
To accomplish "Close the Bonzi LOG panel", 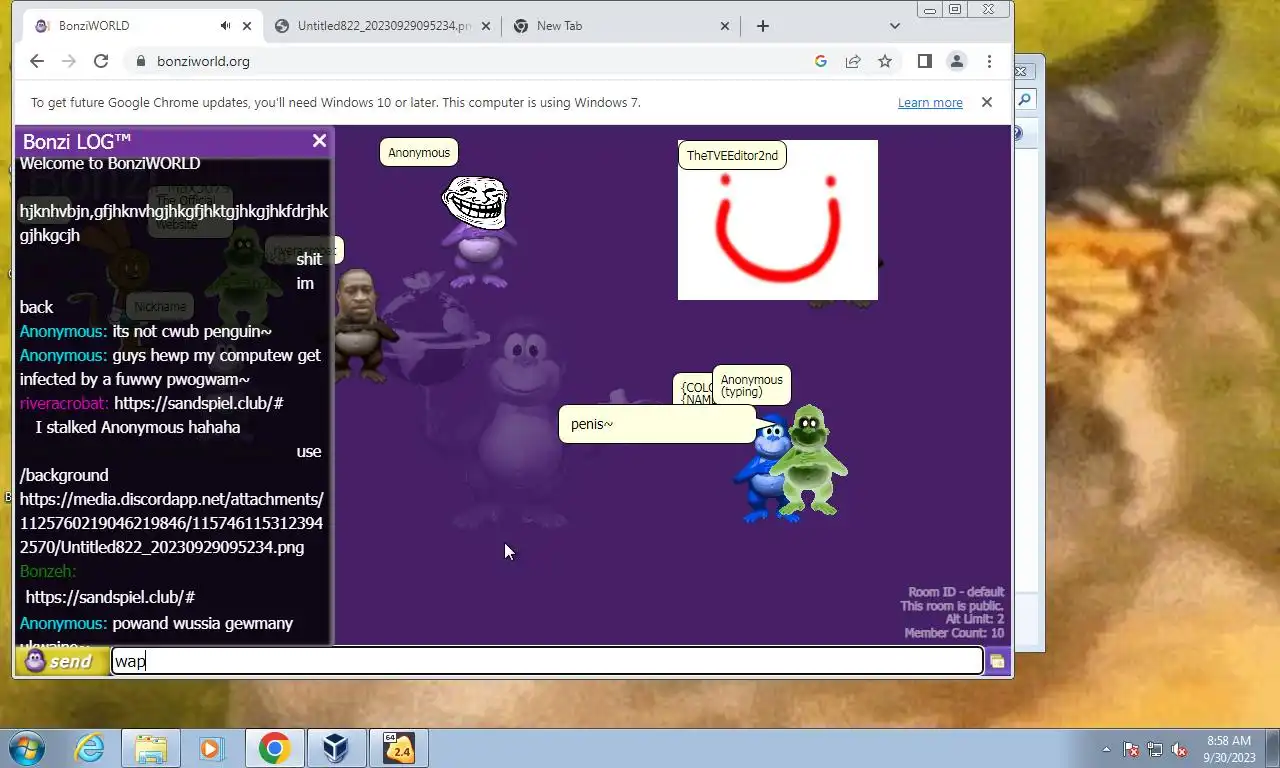I will [x=319, y=141].
